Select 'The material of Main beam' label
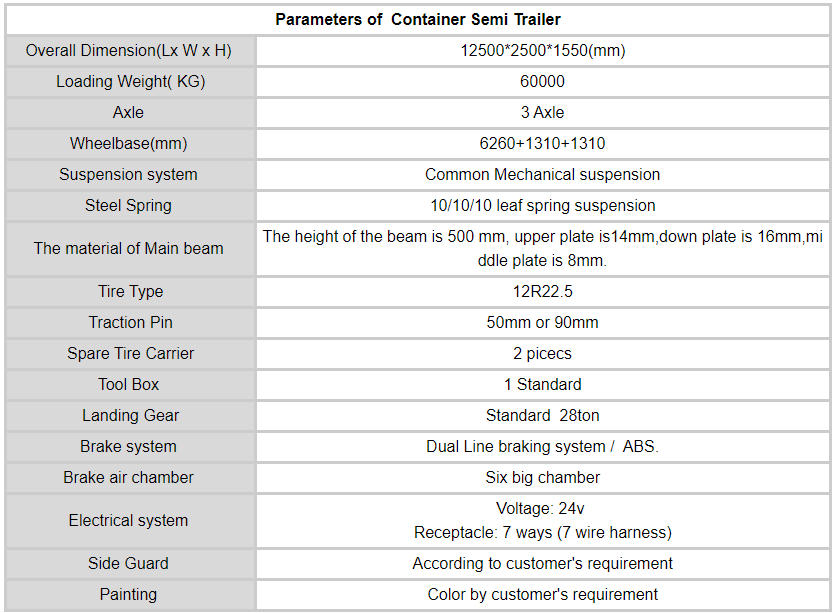835x613 pixels. click(129, 248)
